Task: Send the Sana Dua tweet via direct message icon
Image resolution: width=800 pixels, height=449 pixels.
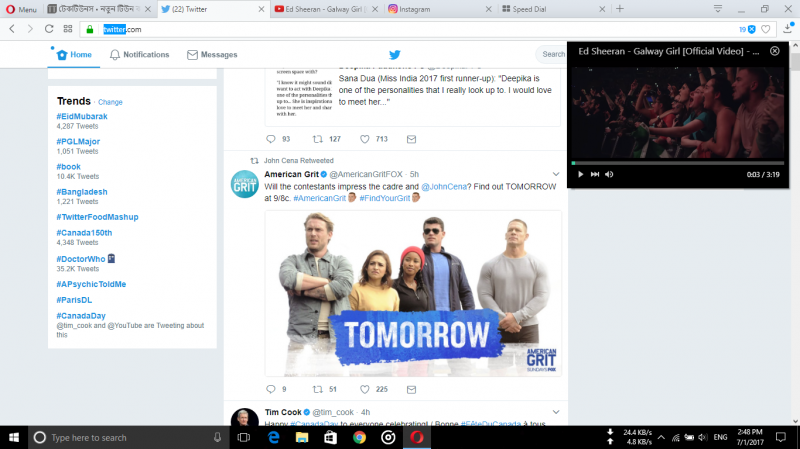Action: (x=411, y=139)
